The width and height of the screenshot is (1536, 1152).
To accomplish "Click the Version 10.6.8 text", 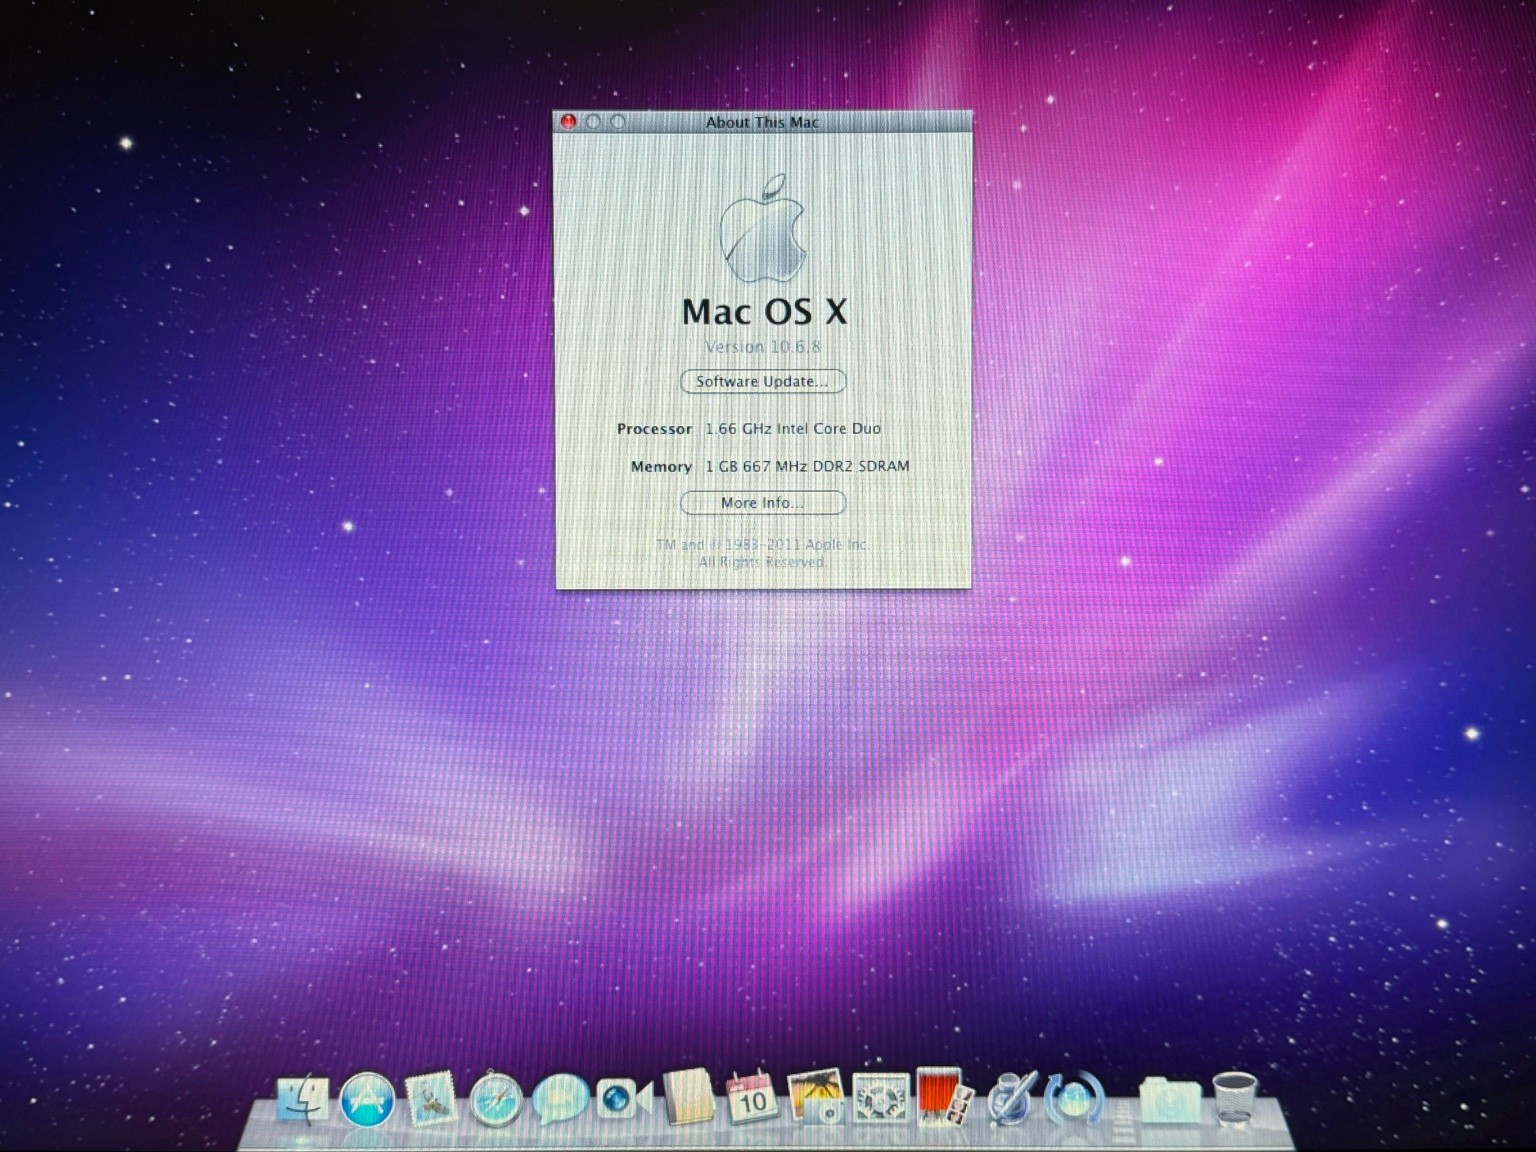I will tap(763, 347).
